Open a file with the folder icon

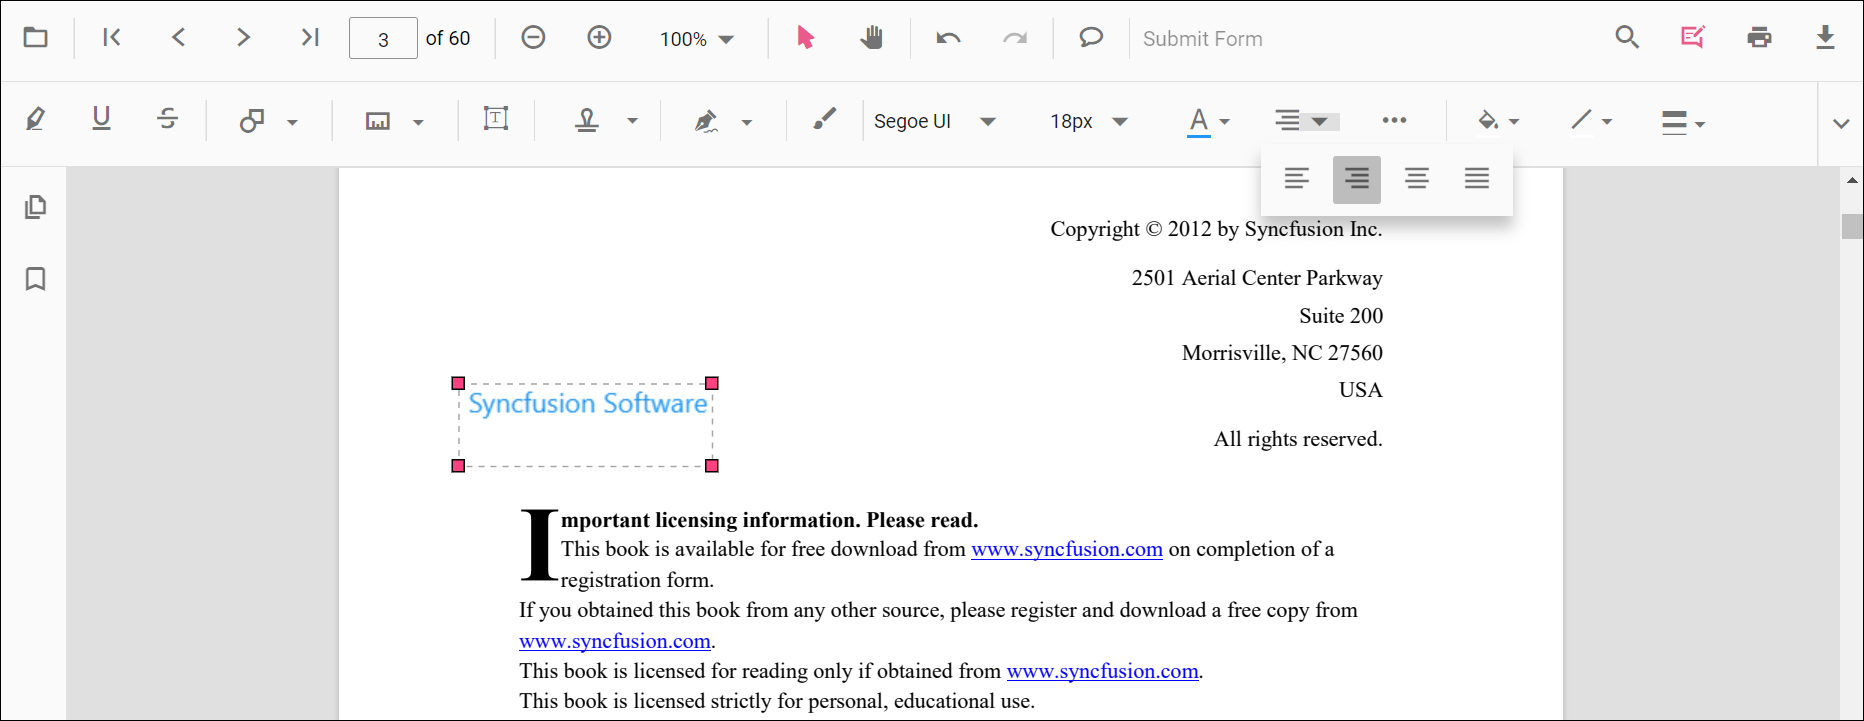pyautogui.click(x=36, y=38)
